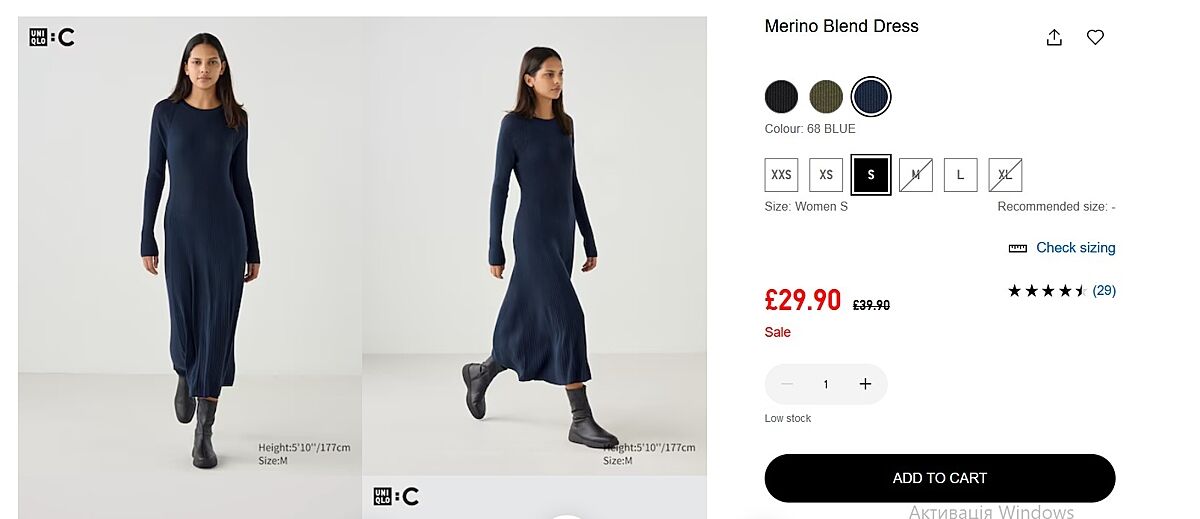
Task: Open the (29) reviews link
Action: pyautogui.click(x=1104, y=291)
